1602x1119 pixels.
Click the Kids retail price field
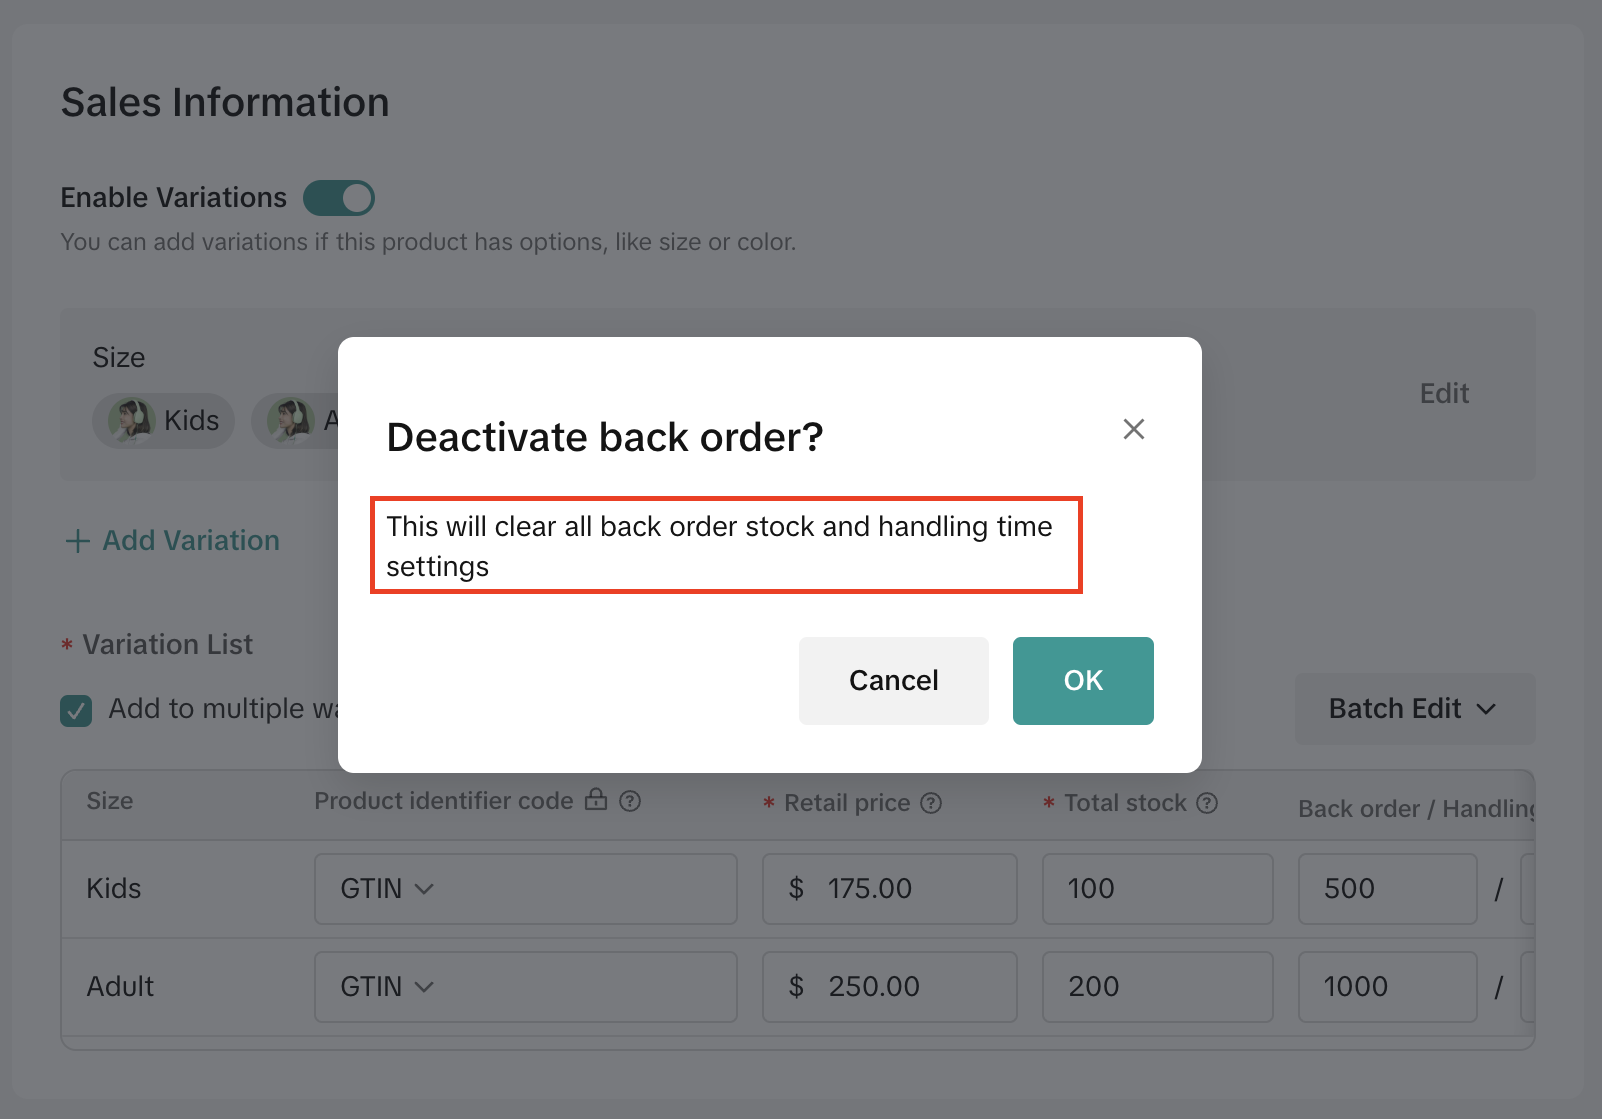890,889
